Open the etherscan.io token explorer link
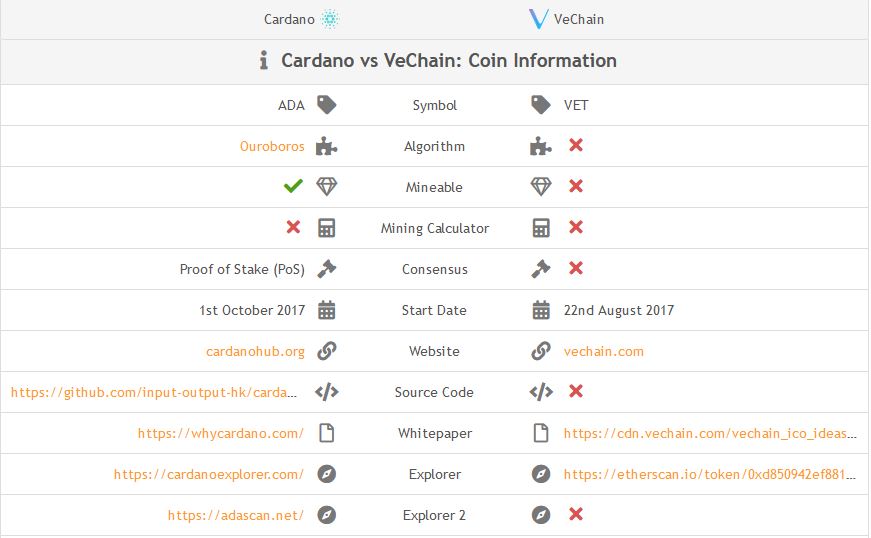Viewport: 871px width, 538px height. [x=709, y=474]
